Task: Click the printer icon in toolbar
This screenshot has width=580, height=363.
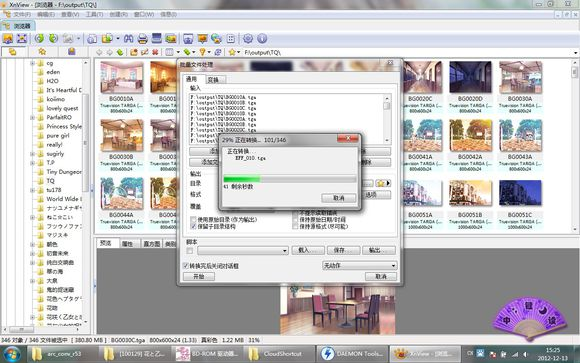Action: [143, 38]
